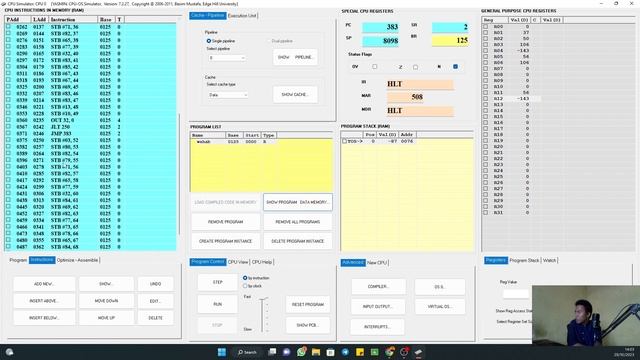Click SHOW PROGRAM DATA MEMORY button
Screen dimensions: 640x360
(298, 202)
